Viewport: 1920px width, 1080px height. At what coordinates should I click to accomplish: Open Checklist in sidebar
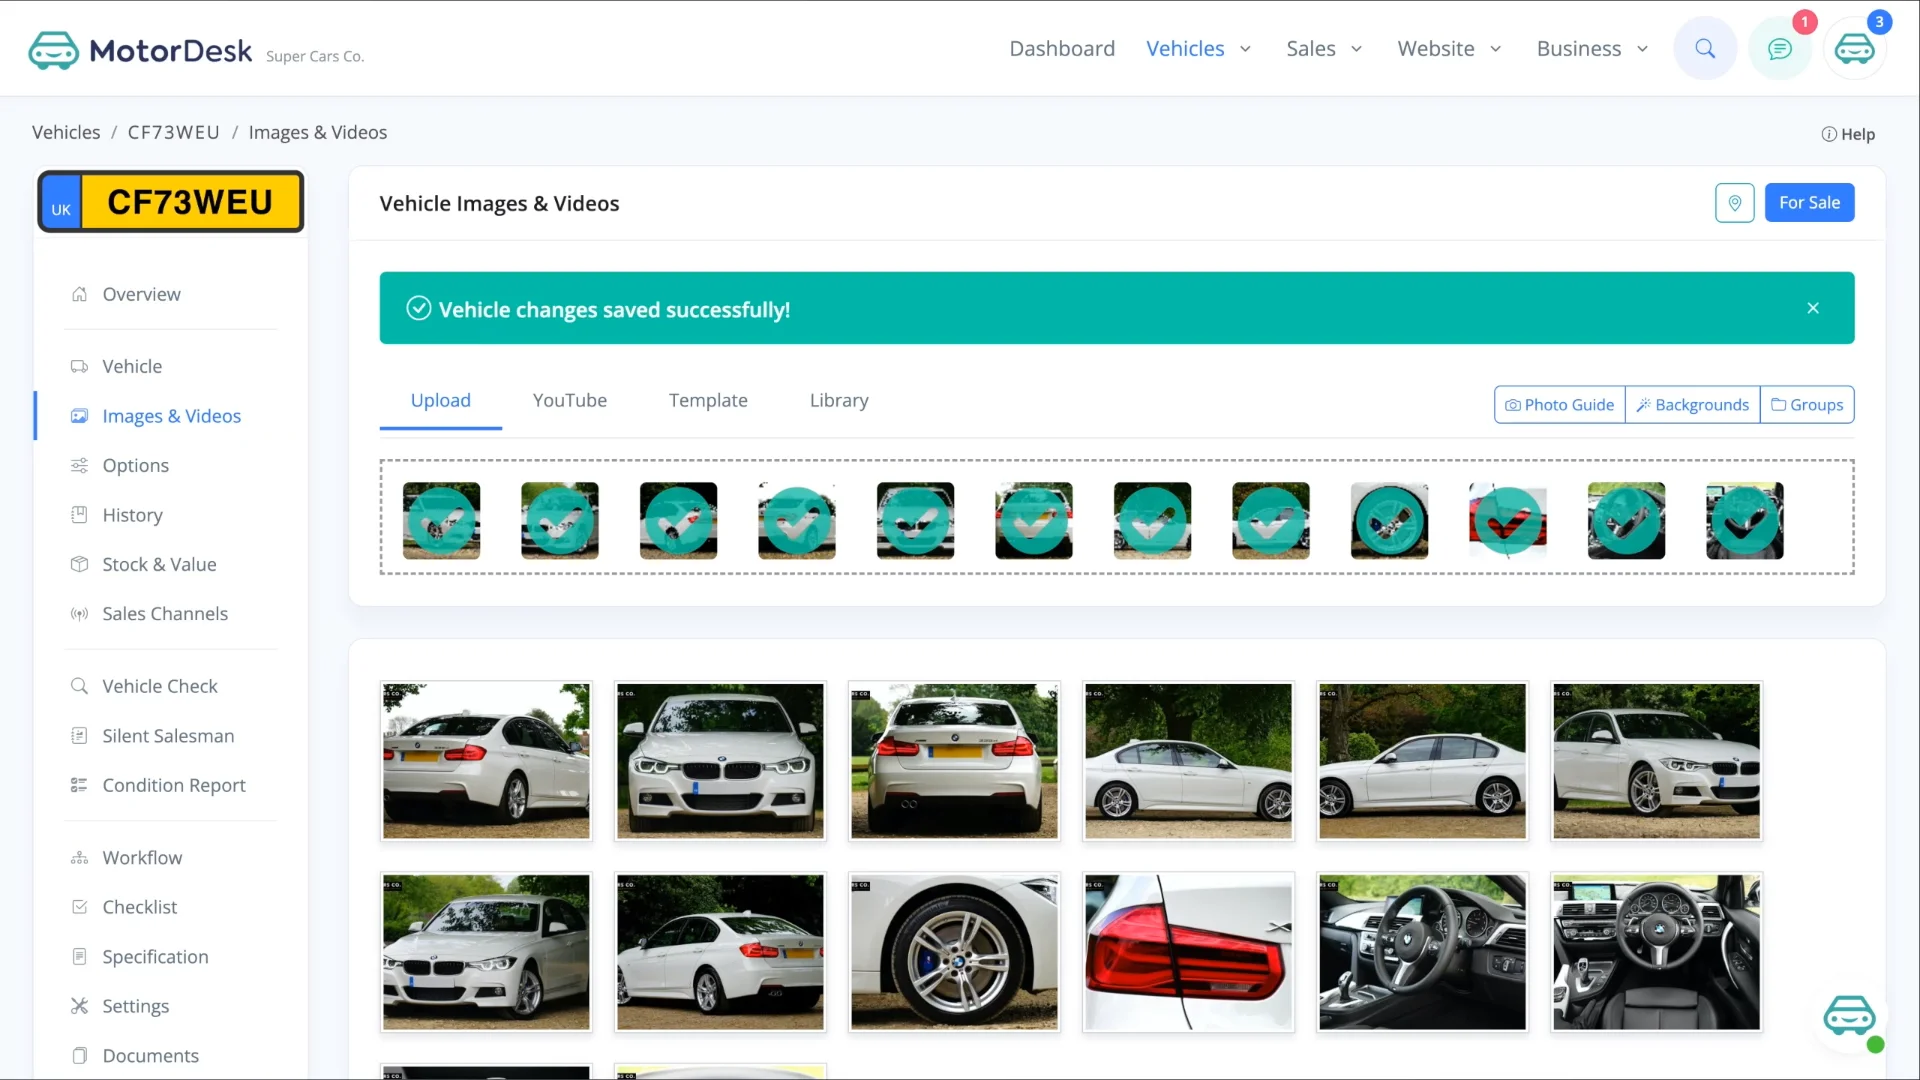click(x=140, y=907)
